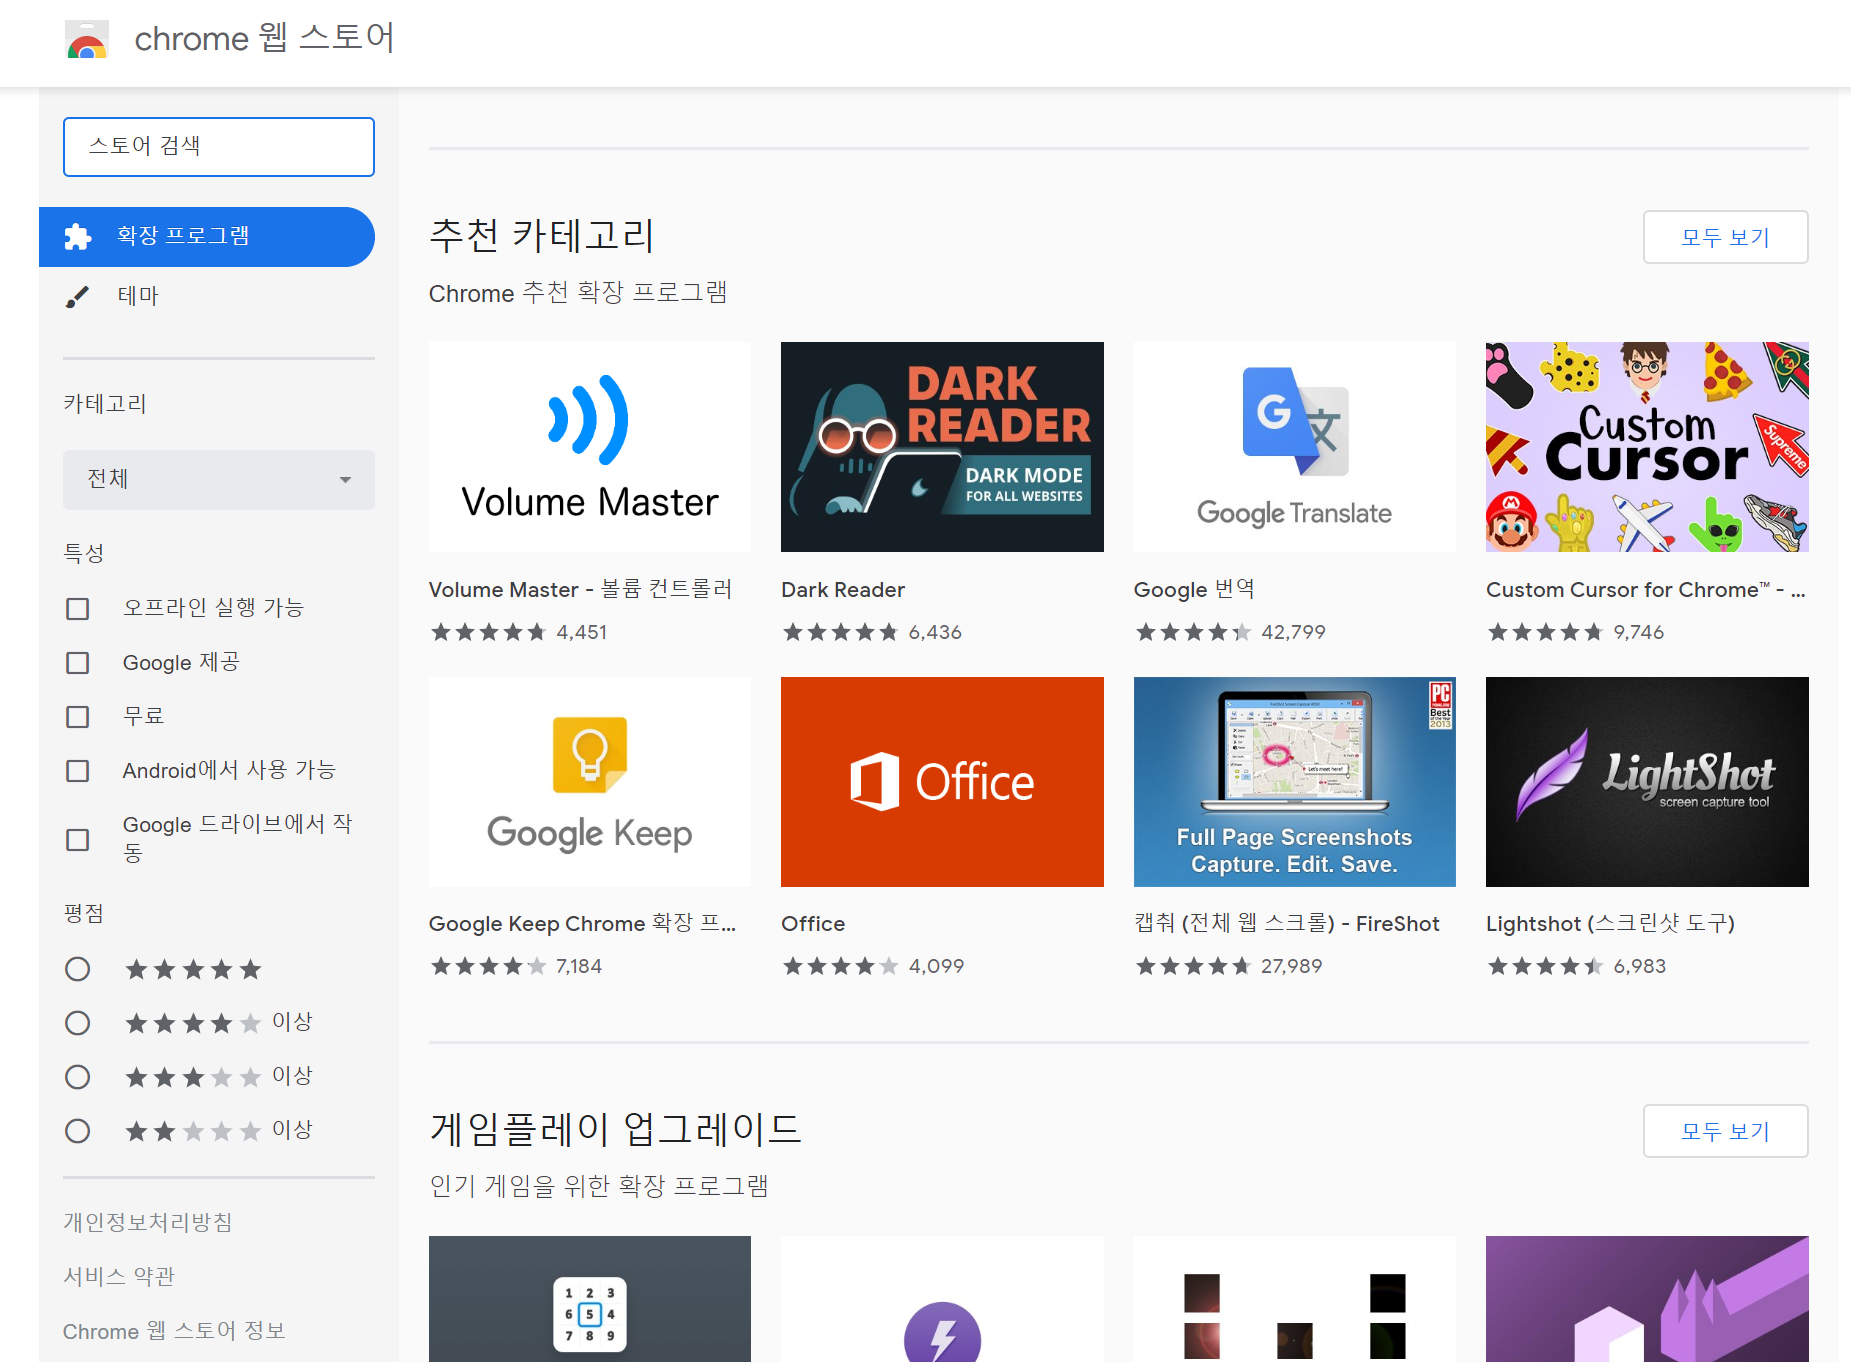Open the purple blocks game extension thumbnail
The image size is (1851, 1362).
(1647, 1299)
